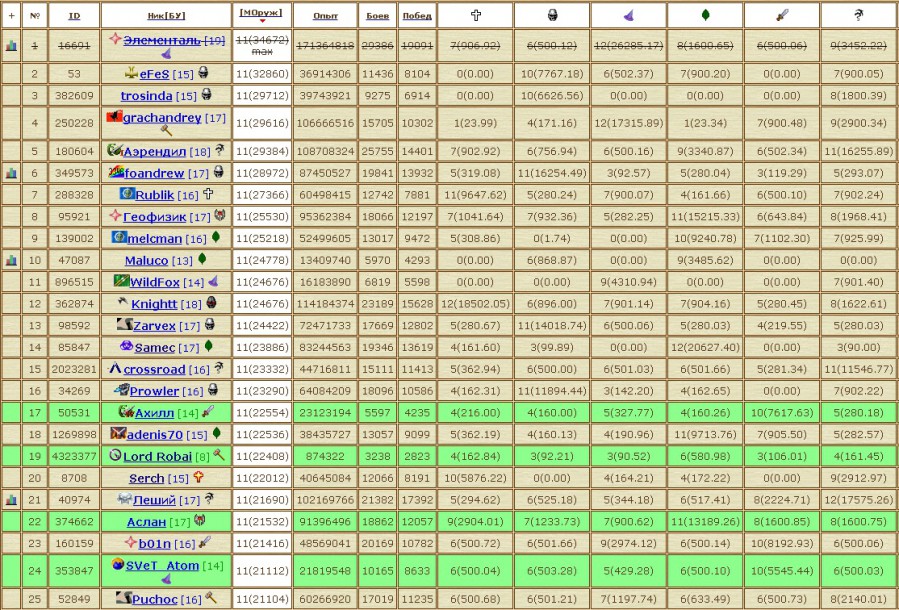Click the clan emblem beside crossroad
The image size is (899, 610).
pyautogui.click(x=115, y=368)
